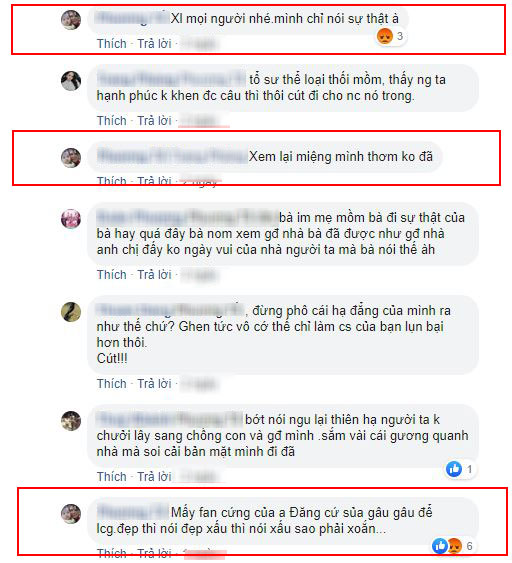Click thumbs-up reaction on 'bớt nói ngu' comment
Screen dimensions: 512x563
(x=454, y=469)
